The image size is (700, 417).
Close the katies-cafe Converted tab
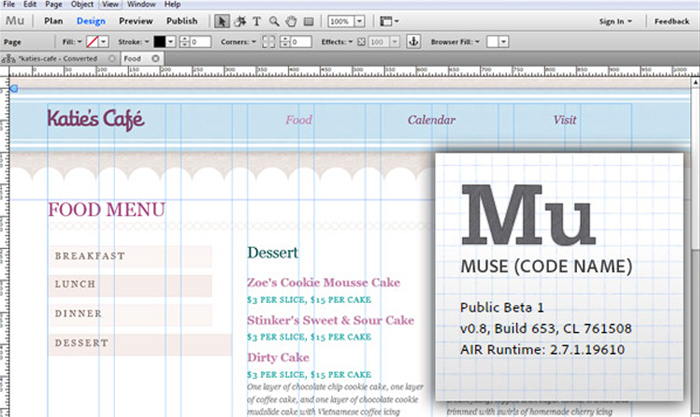click(x=112, y=58)
